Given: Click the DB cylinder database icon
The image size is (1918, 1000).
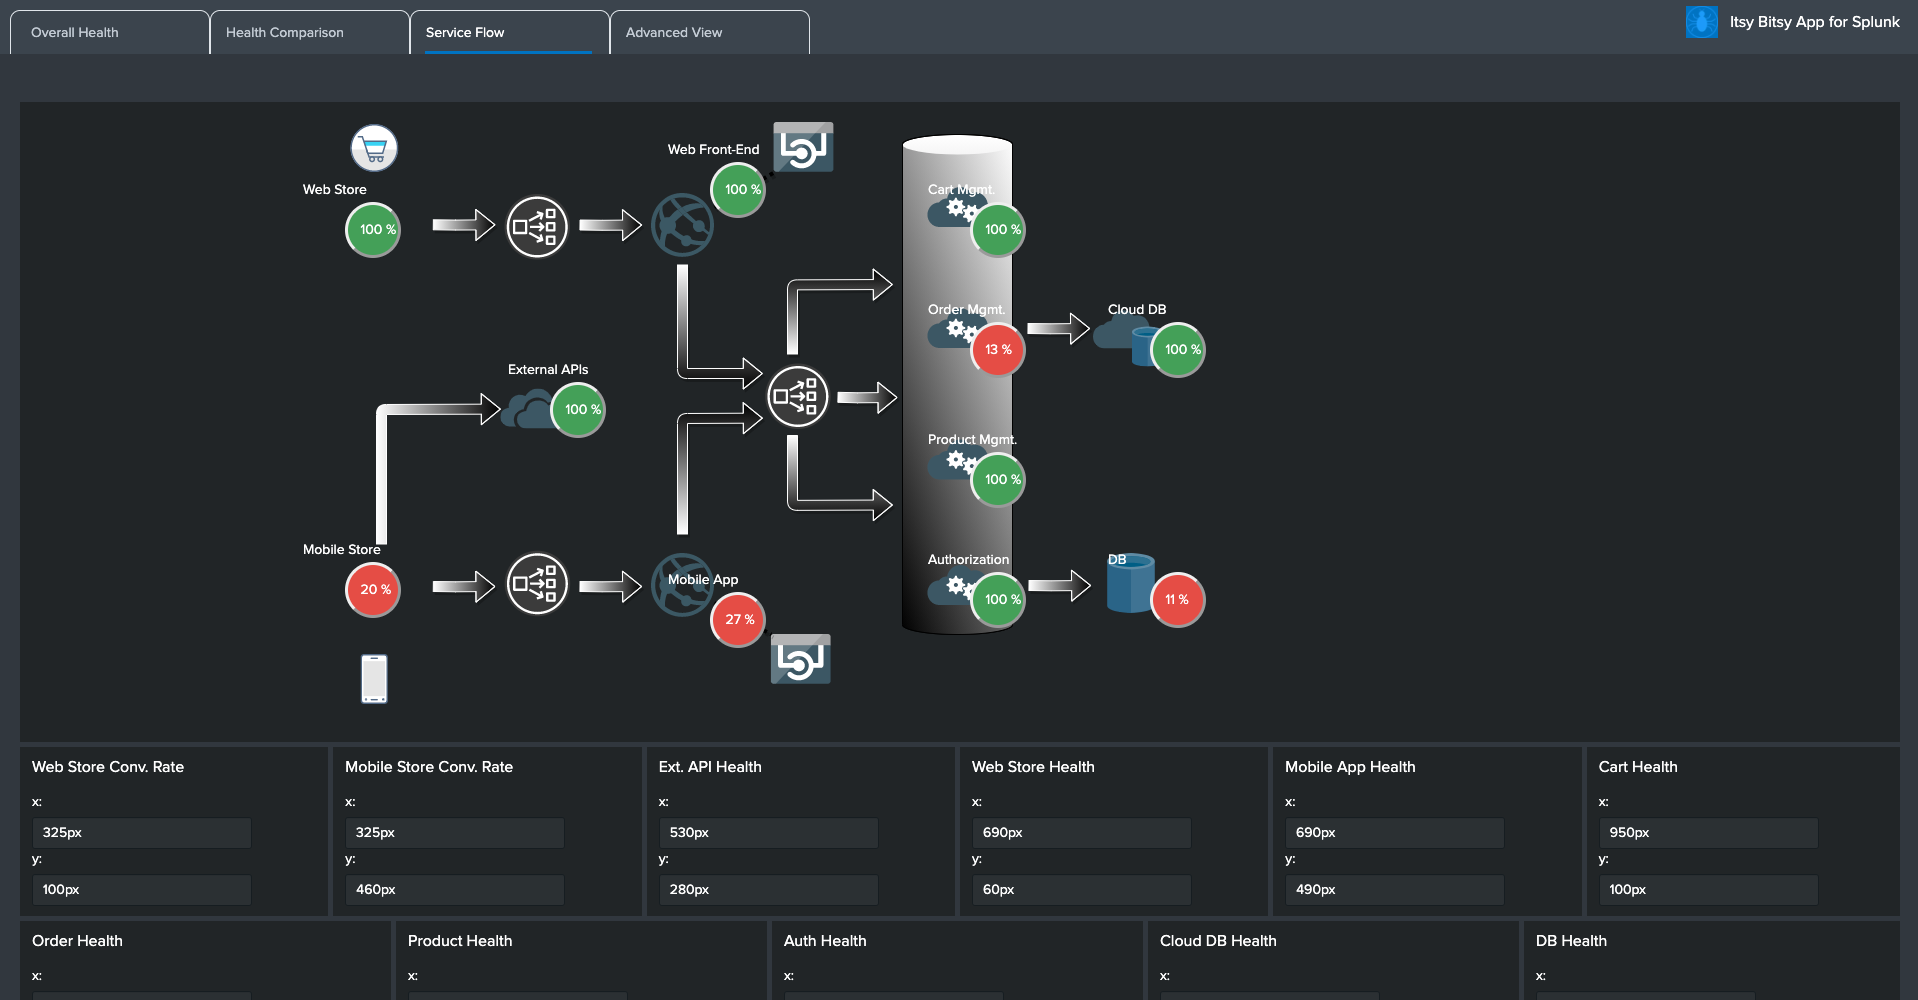Looking at the screenshot, I should pyautogui.click(x=1130, y=583).
